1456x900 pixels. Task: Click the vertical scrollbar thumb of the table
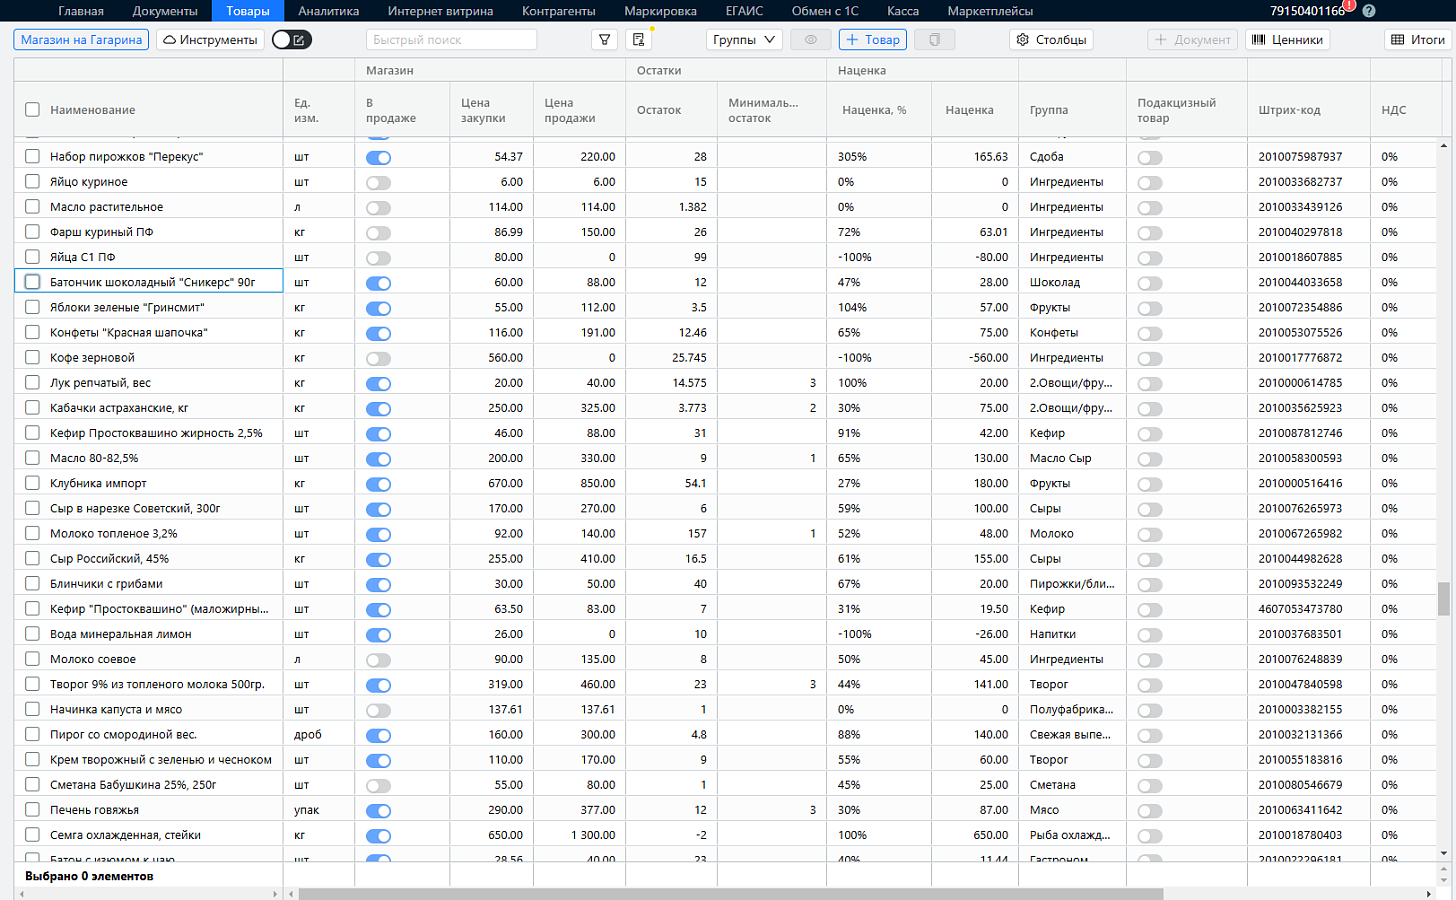point(1443,598)
